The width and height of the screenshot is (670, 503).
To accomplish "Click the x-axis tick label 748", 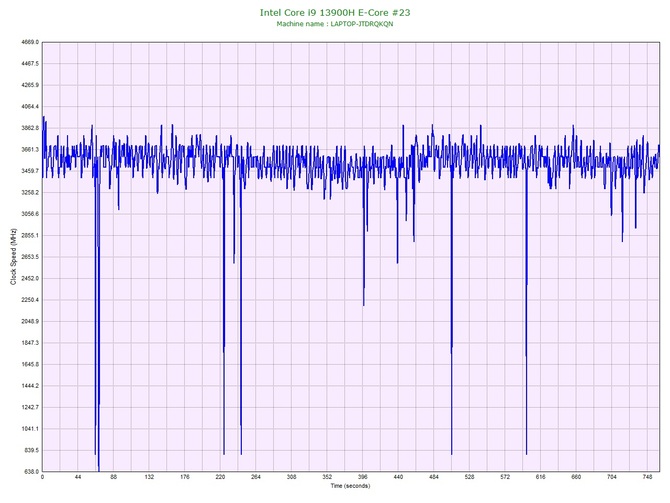I will (647, 477).
